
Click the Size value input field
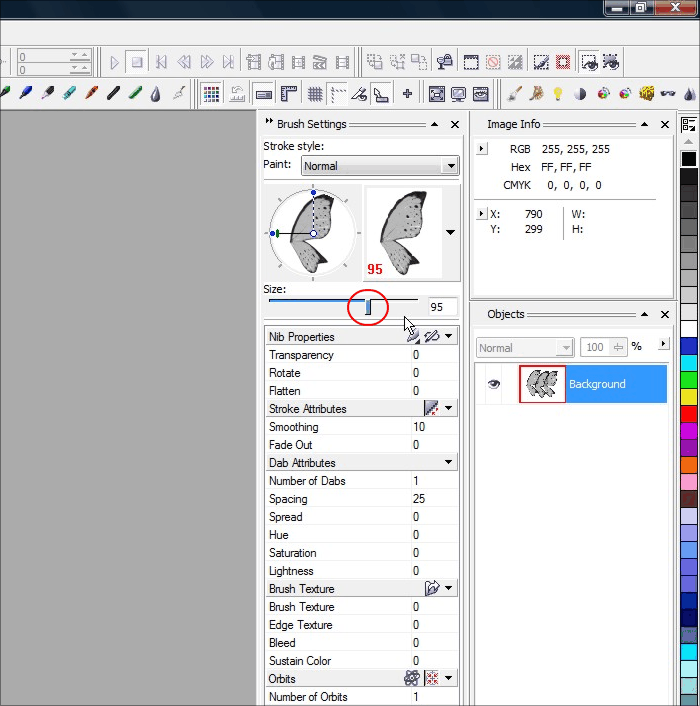442,307
